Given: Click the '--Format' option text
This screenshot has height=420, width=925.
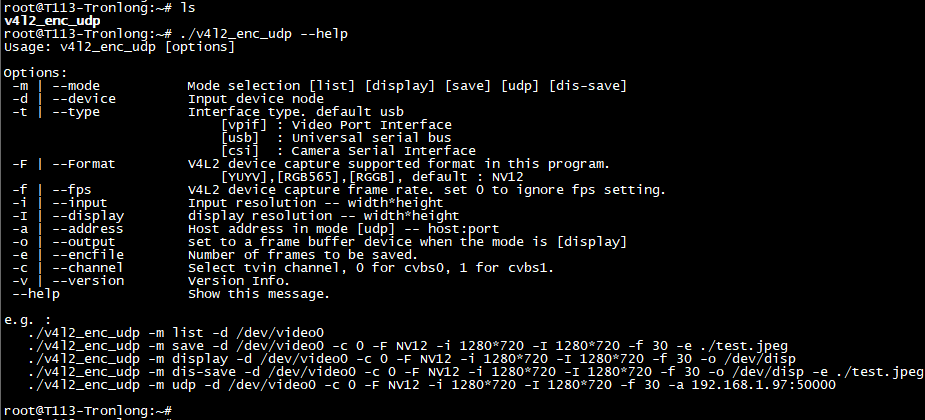Looking at the screenshot, I should (84, 164).
